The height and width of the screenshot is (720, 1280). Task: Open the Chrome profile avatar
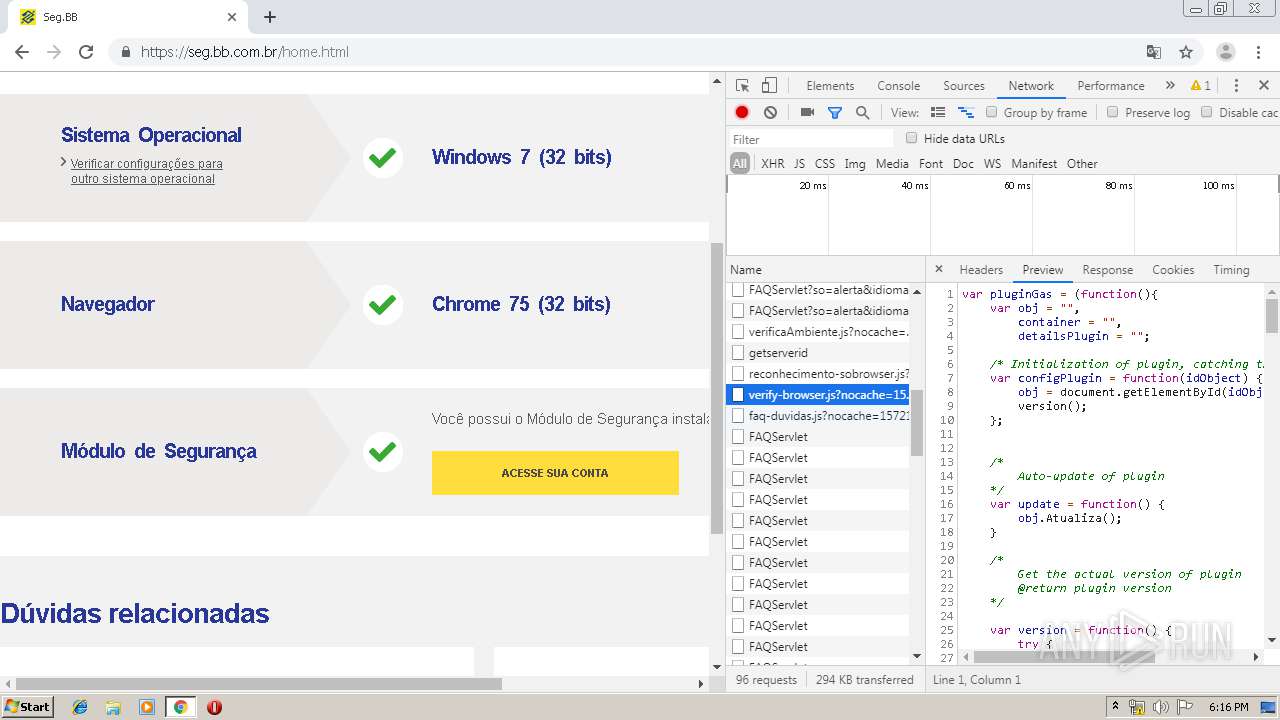(1226, 52)
